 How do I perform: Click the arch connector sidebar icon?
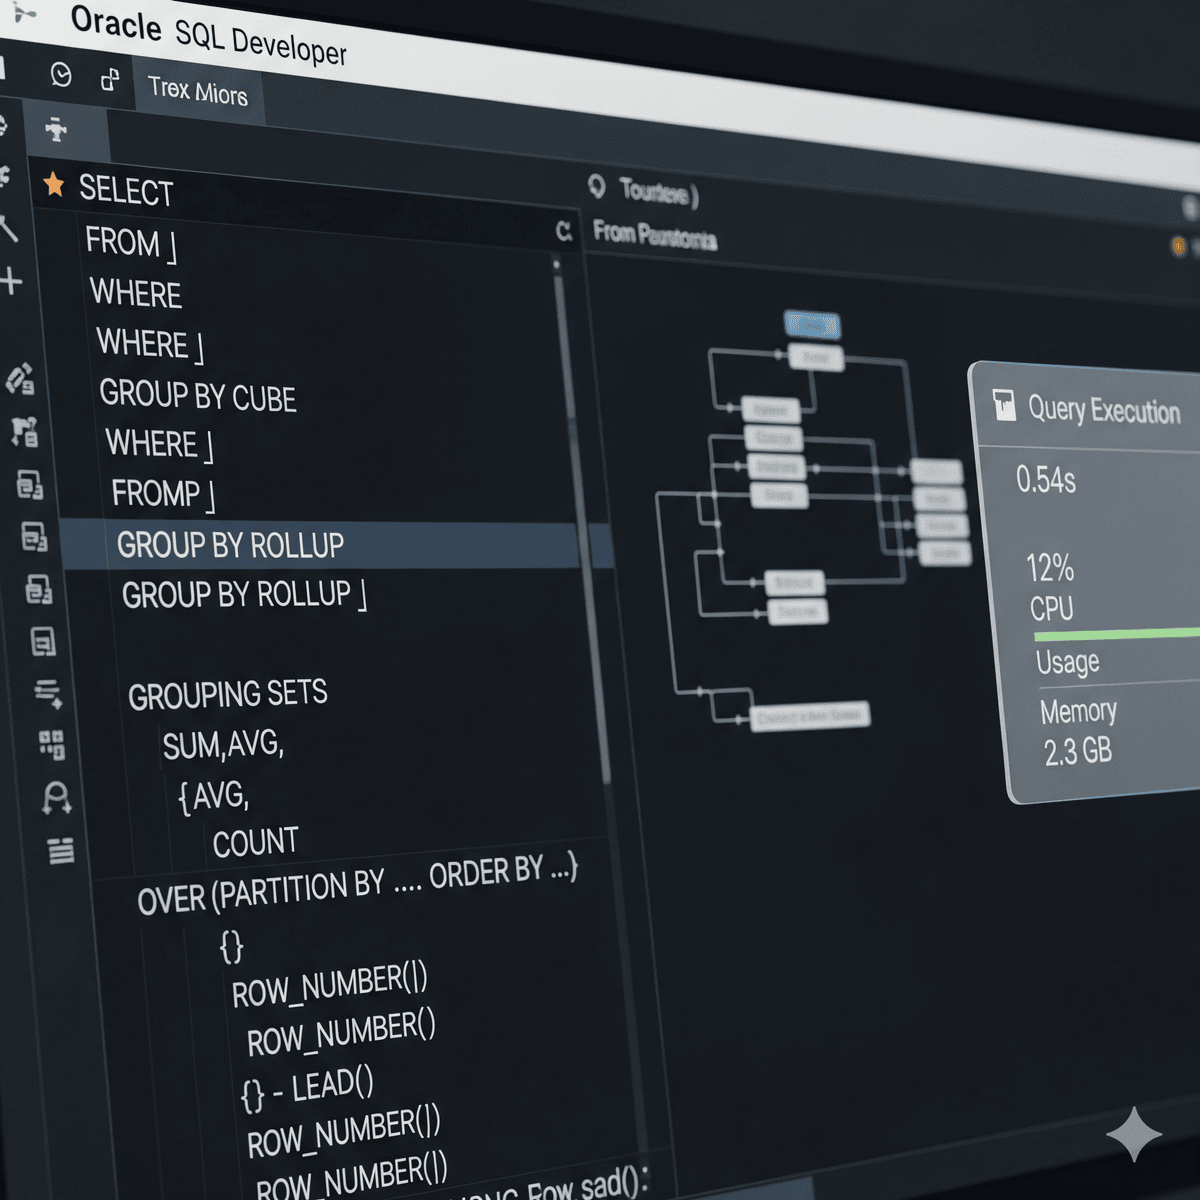(x=56, y=798)
